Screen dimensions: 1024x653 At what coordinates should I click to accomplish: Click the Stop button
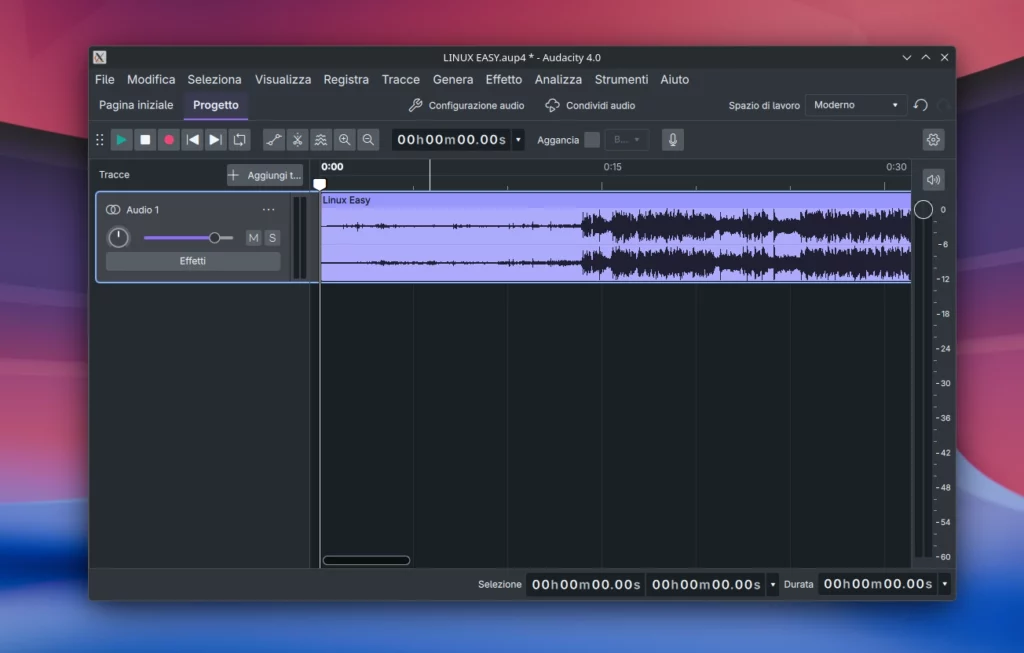coord(145,140)
